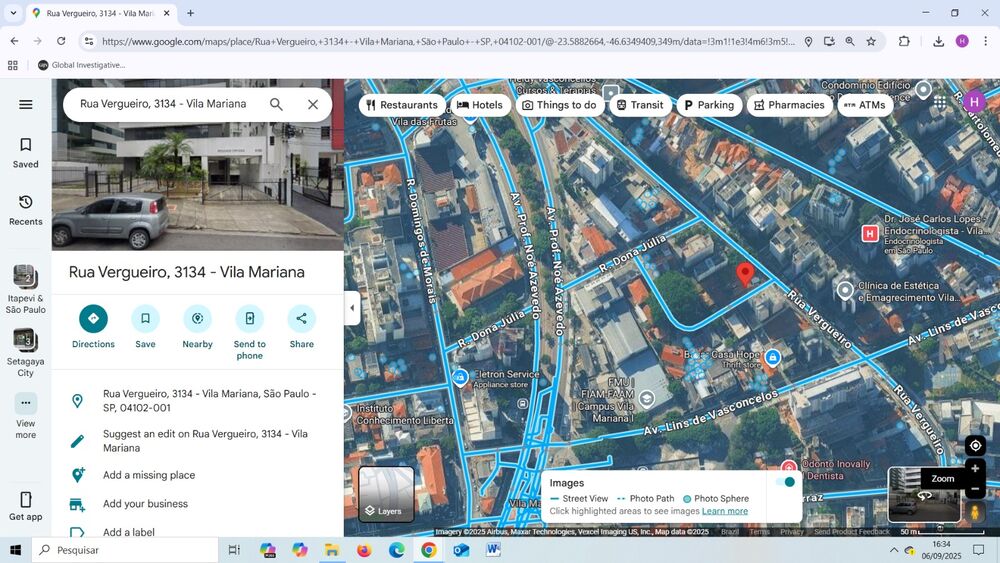Click Clínica de Estética place marker
Screen dimensions: 1000x563
(x=845, y=291)
